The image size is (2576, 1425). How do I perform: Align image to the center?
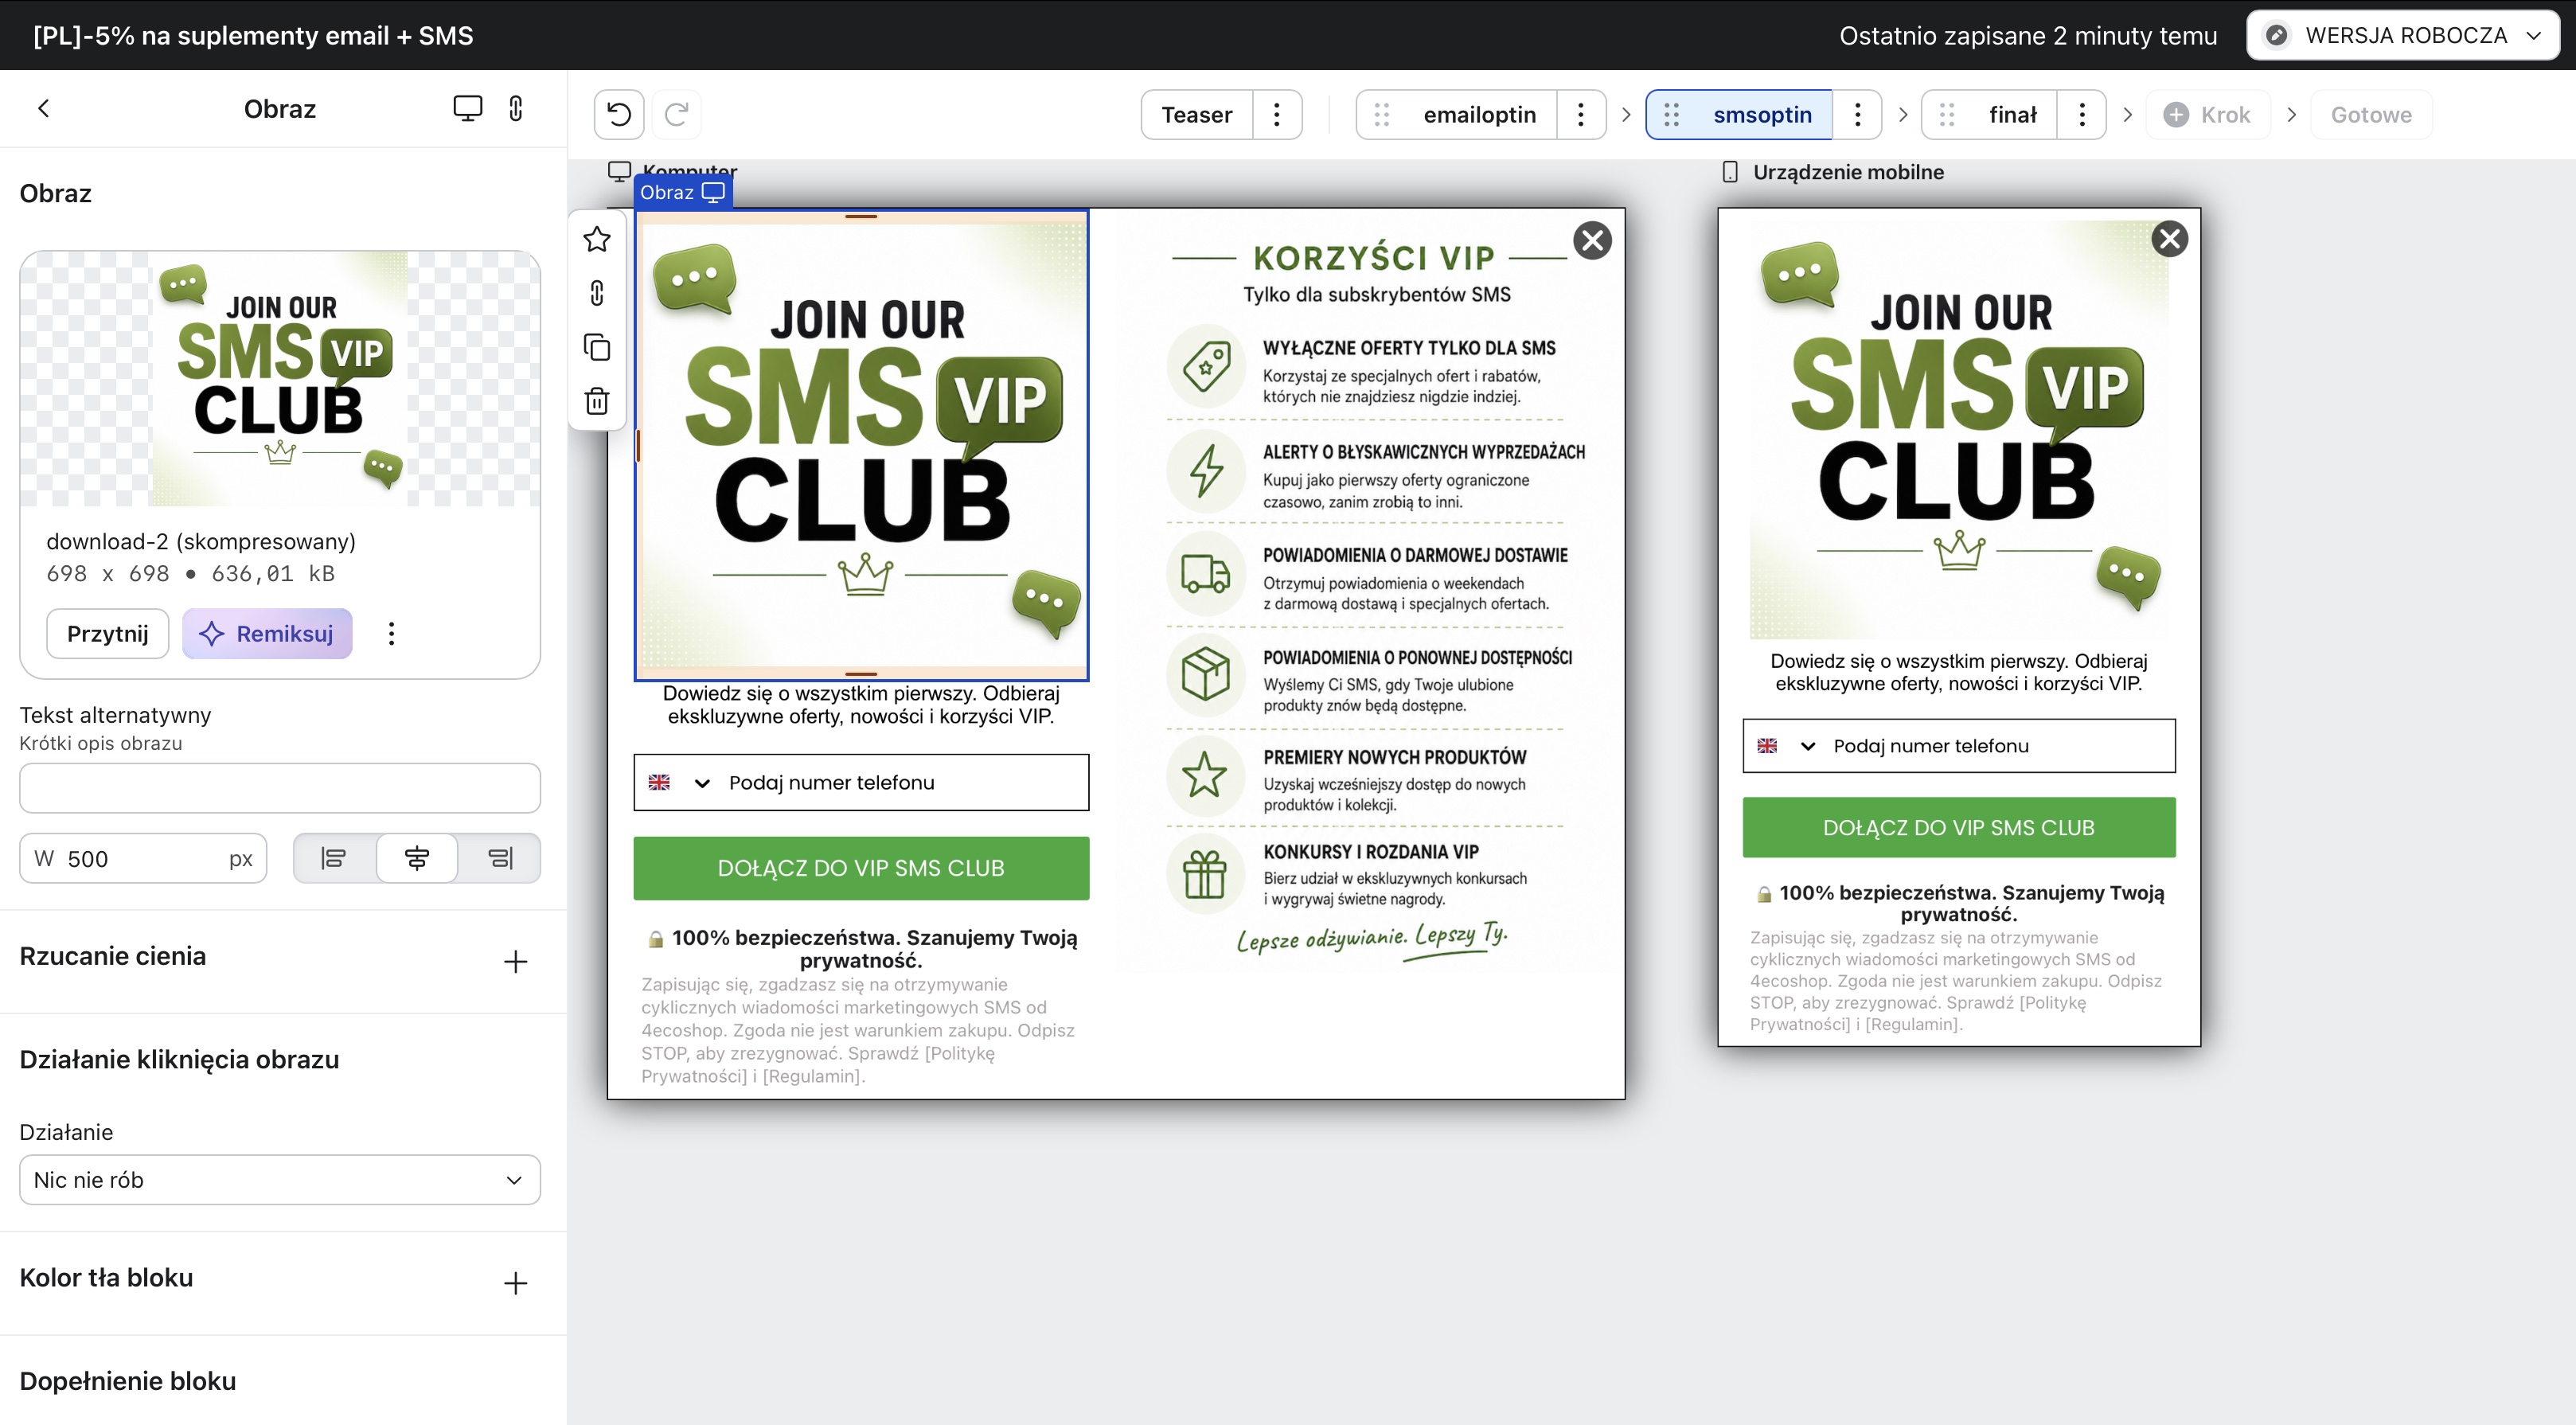(x=417, y=858)
